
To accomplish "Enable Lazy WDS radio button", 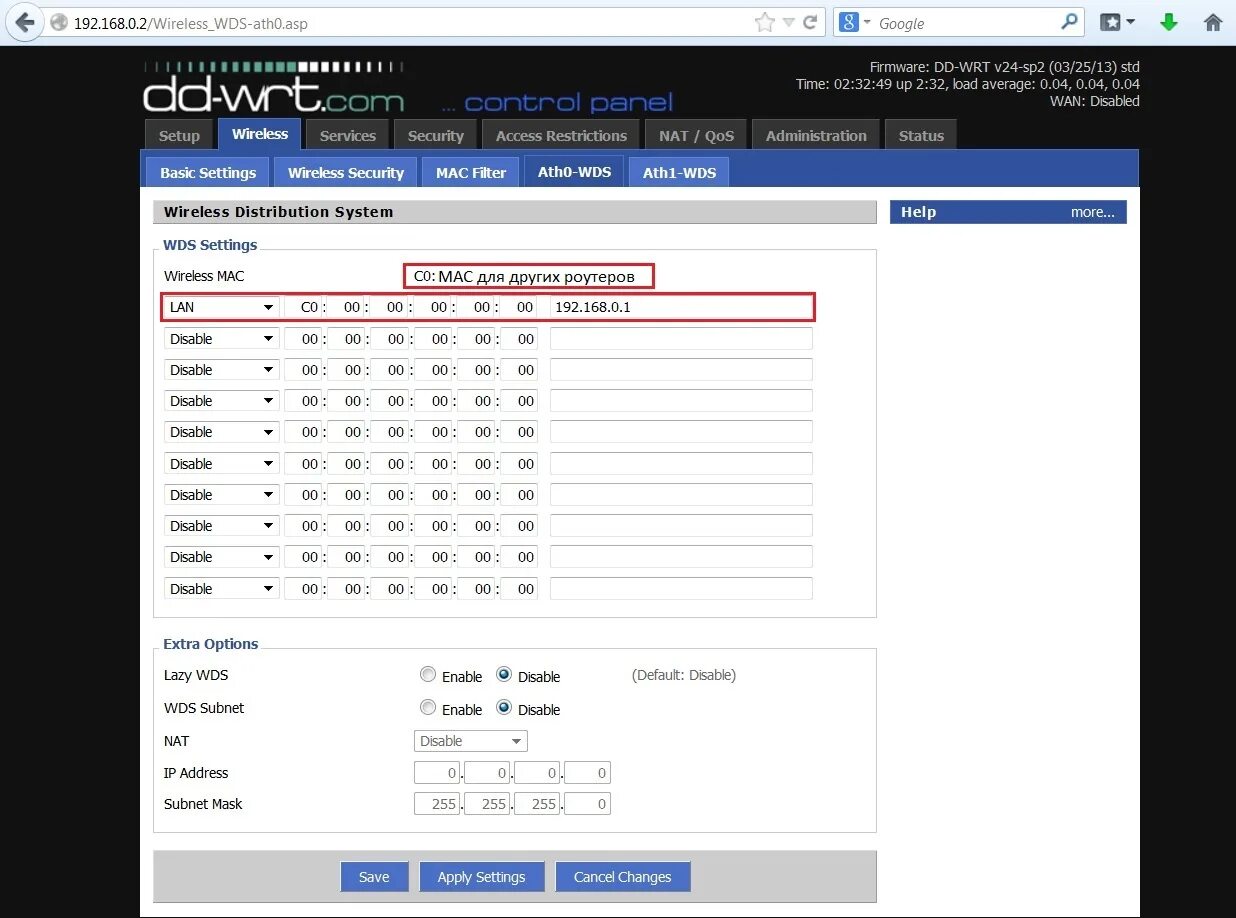I will coord(428,675).
